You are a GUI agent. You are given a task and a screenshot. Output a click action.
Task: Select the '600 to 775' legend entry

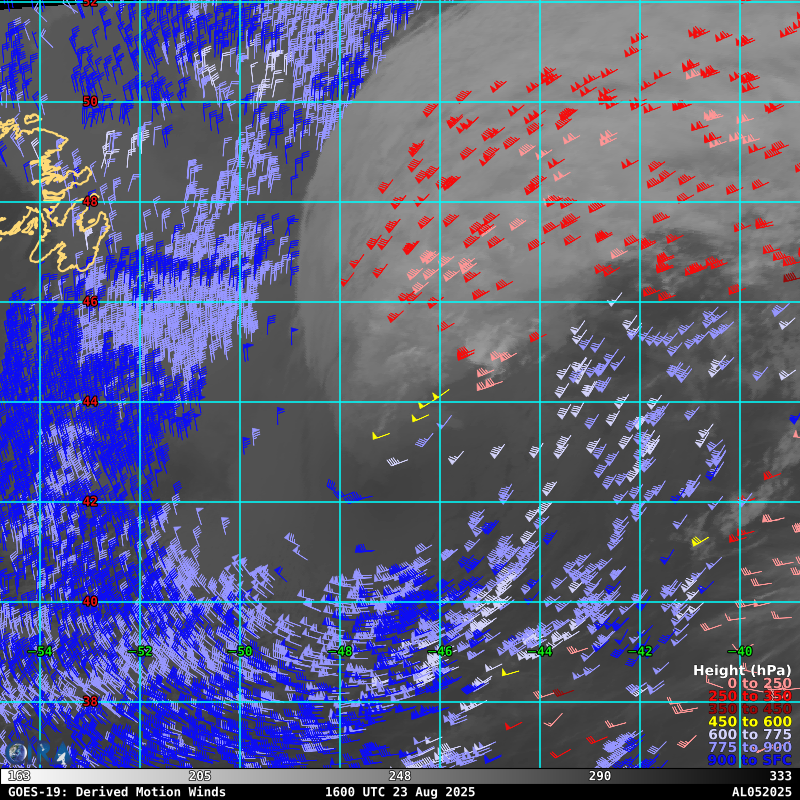(x=750, y=734)
